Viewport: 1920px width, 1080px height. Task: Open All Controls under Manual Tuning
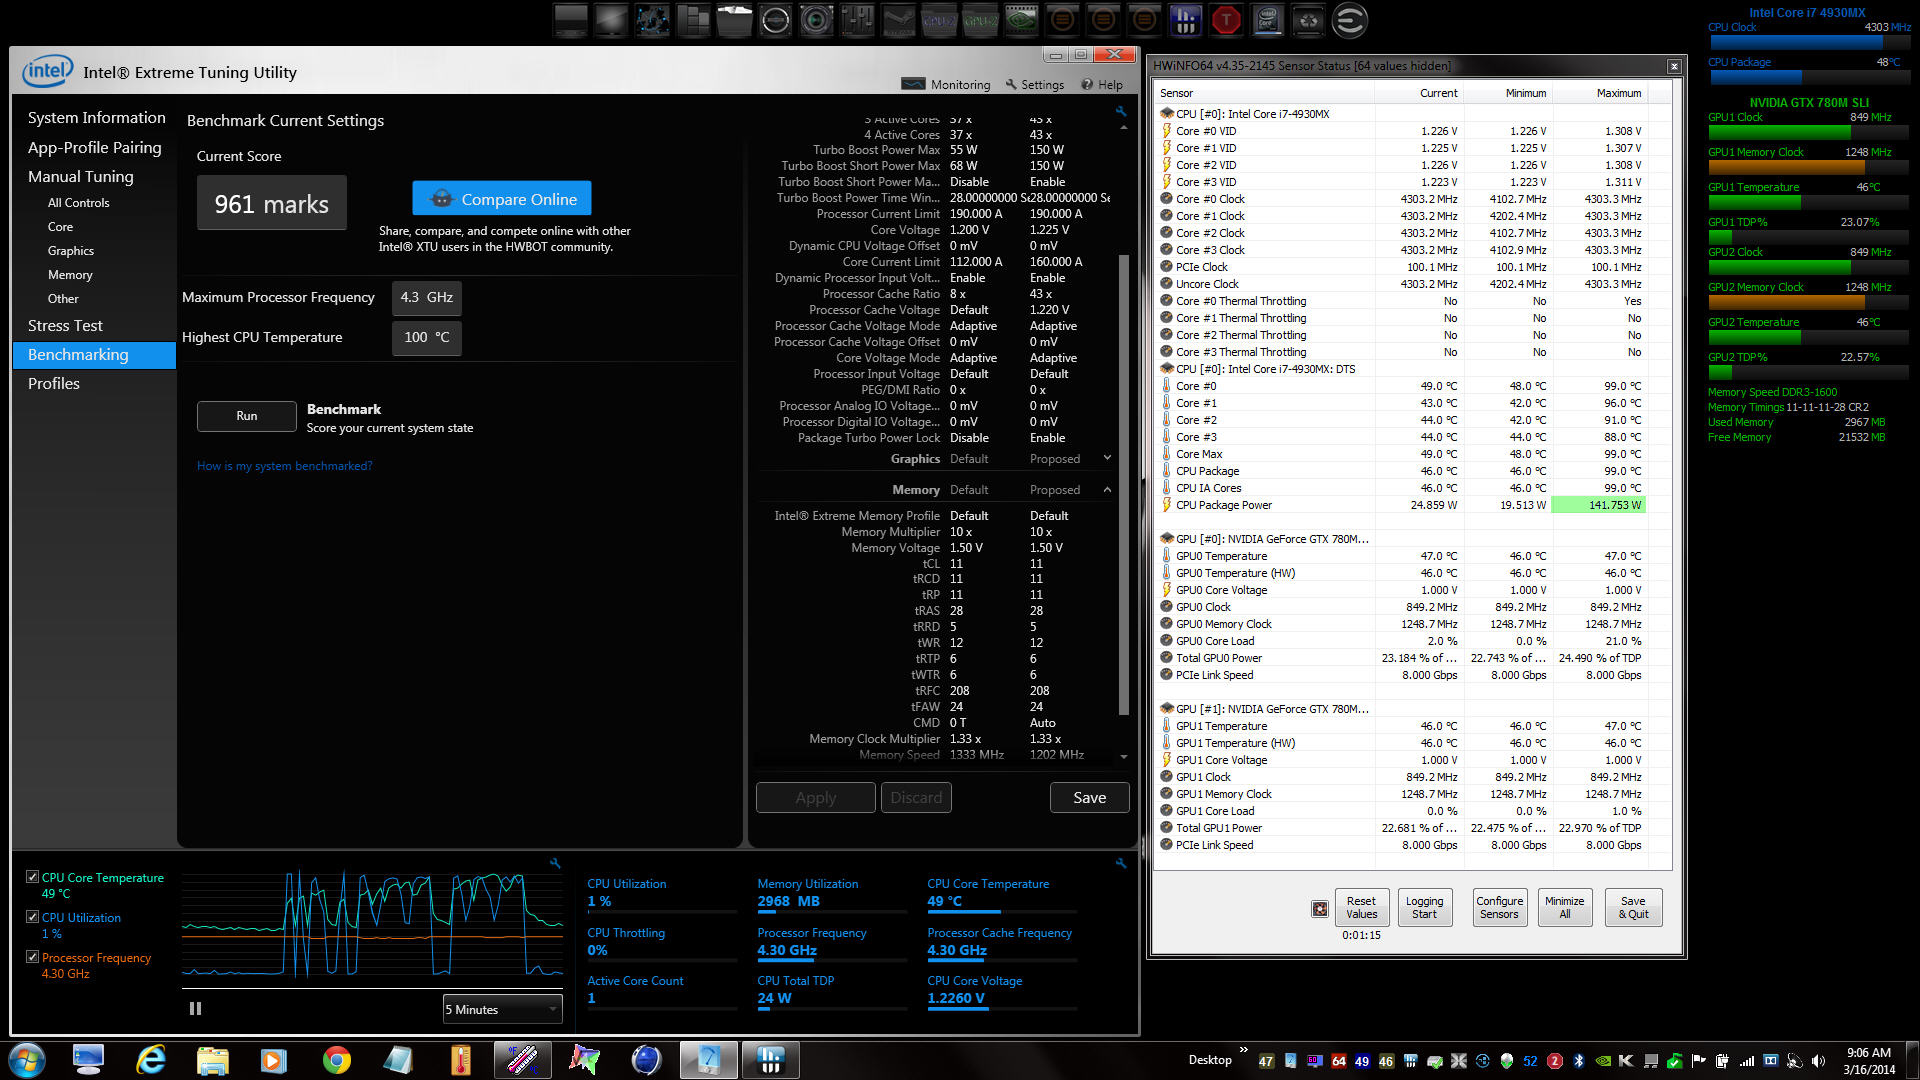point(78,202)
